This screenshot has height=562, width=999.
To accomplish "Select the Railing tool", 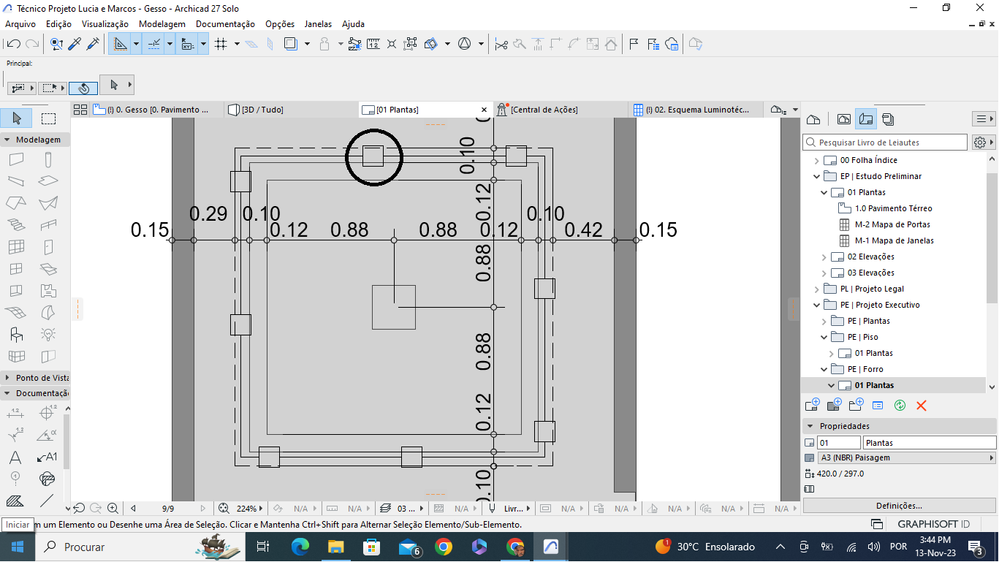I will 48,225.
